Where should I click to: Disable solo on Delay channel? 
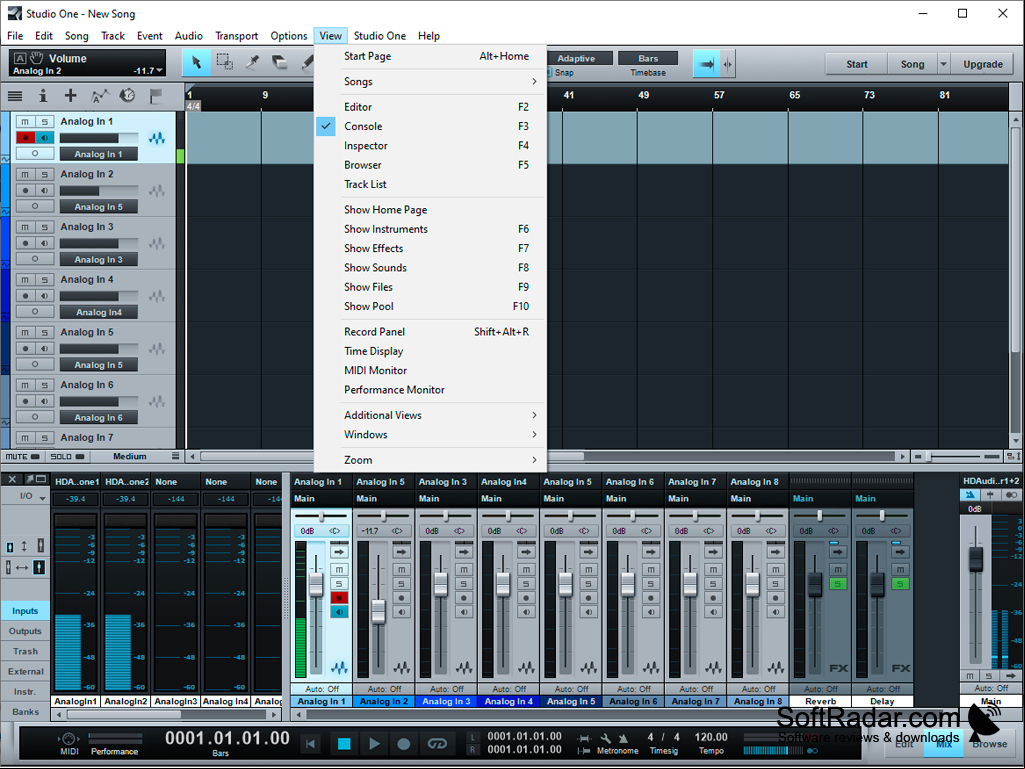900,583
